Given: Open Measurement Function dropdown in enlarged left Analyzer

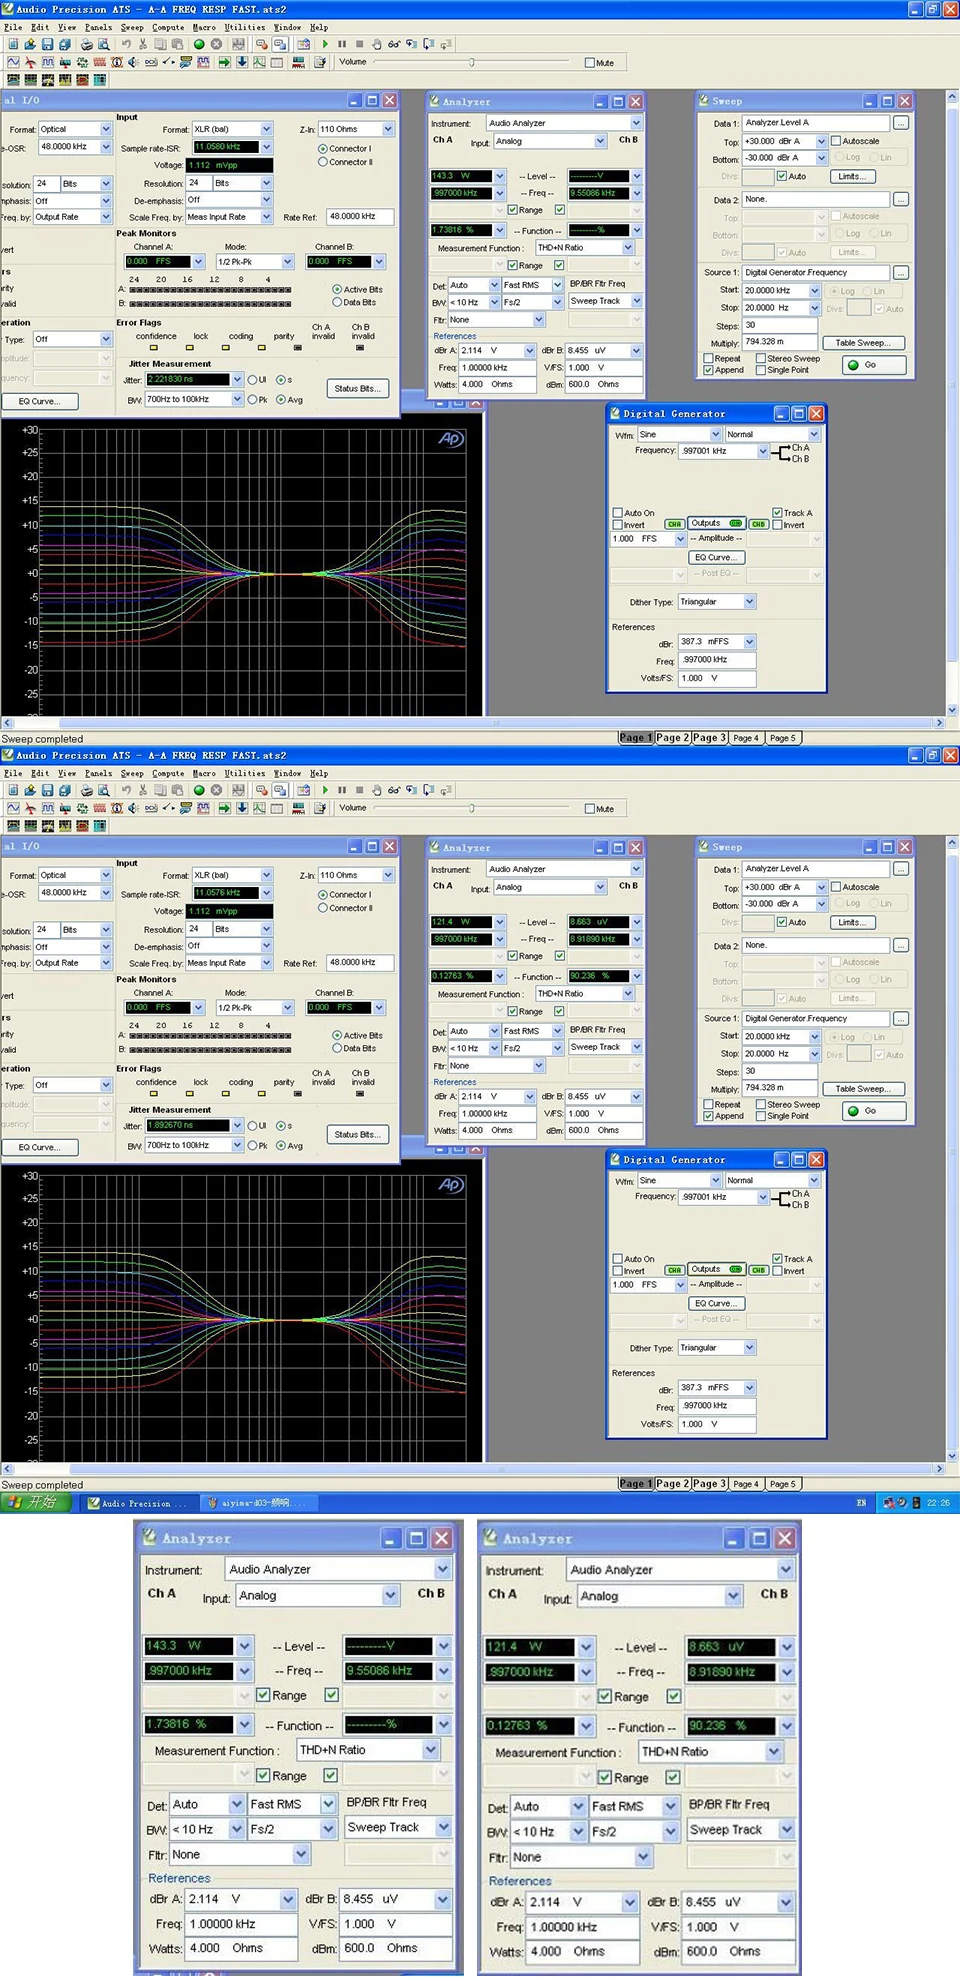Looking at the screenshot, I should point(431,1750).
